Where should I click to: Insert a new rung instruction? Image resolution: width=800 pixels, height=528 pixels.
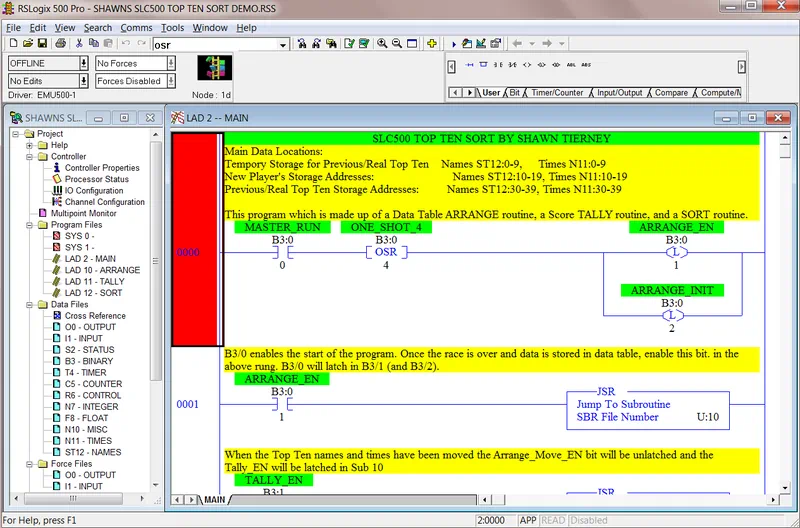pyautogui.click(x=469, y=65)
